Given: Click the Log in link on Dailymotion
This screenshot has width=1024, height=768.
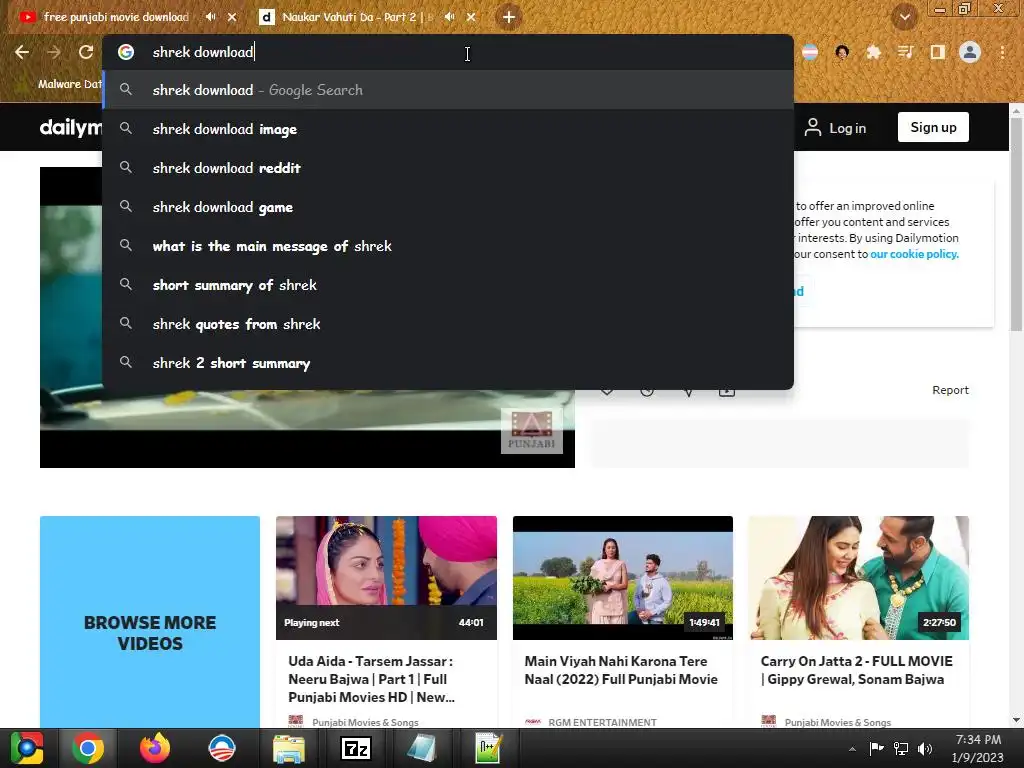Looking at the screenshot, I should [x=835, y=128].
